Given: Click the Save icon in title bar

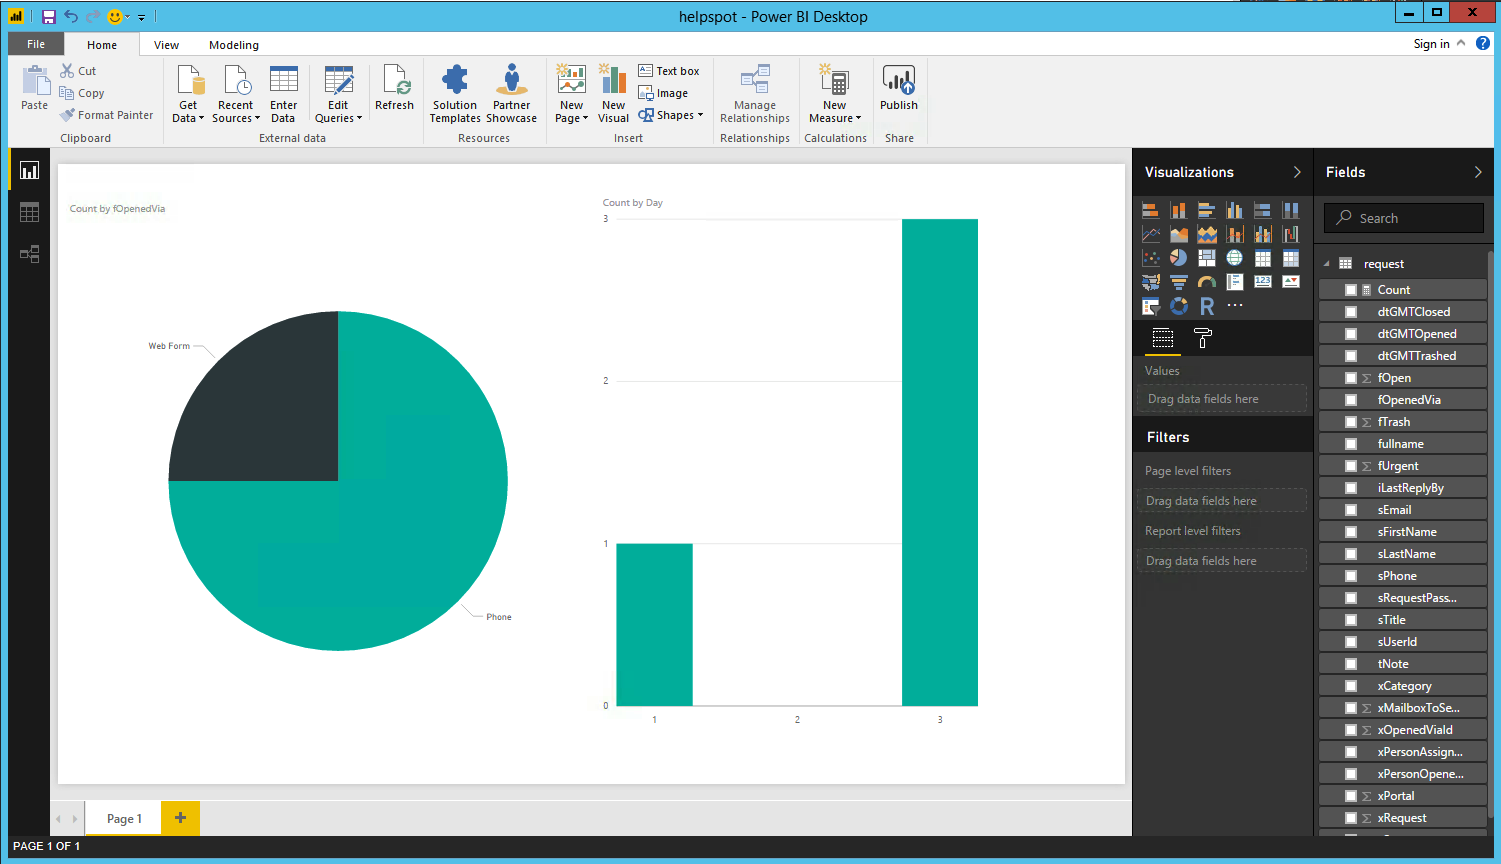Looking at the screenshot, I should [49, 16].
